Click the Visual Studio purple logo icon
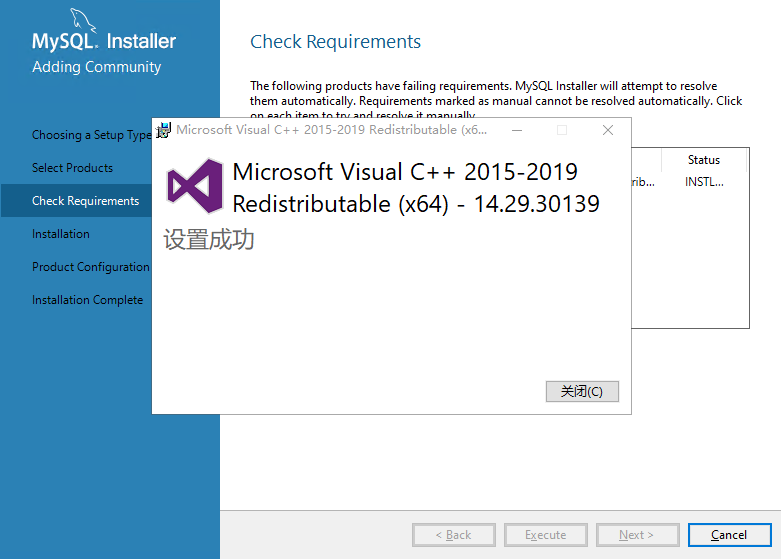781x559 pixels. pyautogui.click(x=195, y=186)
